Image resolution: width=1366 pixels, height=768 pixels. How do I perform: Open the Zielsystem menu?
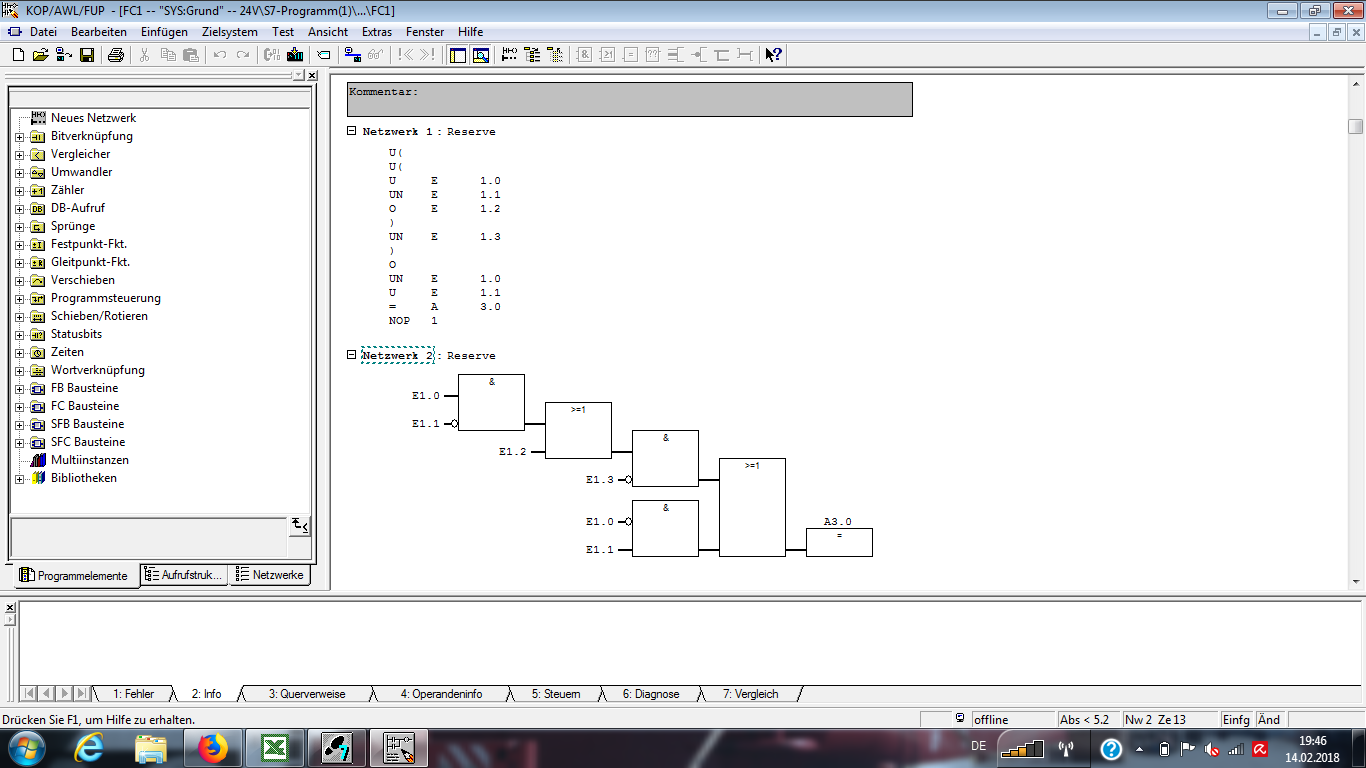(x=229, y=32)
